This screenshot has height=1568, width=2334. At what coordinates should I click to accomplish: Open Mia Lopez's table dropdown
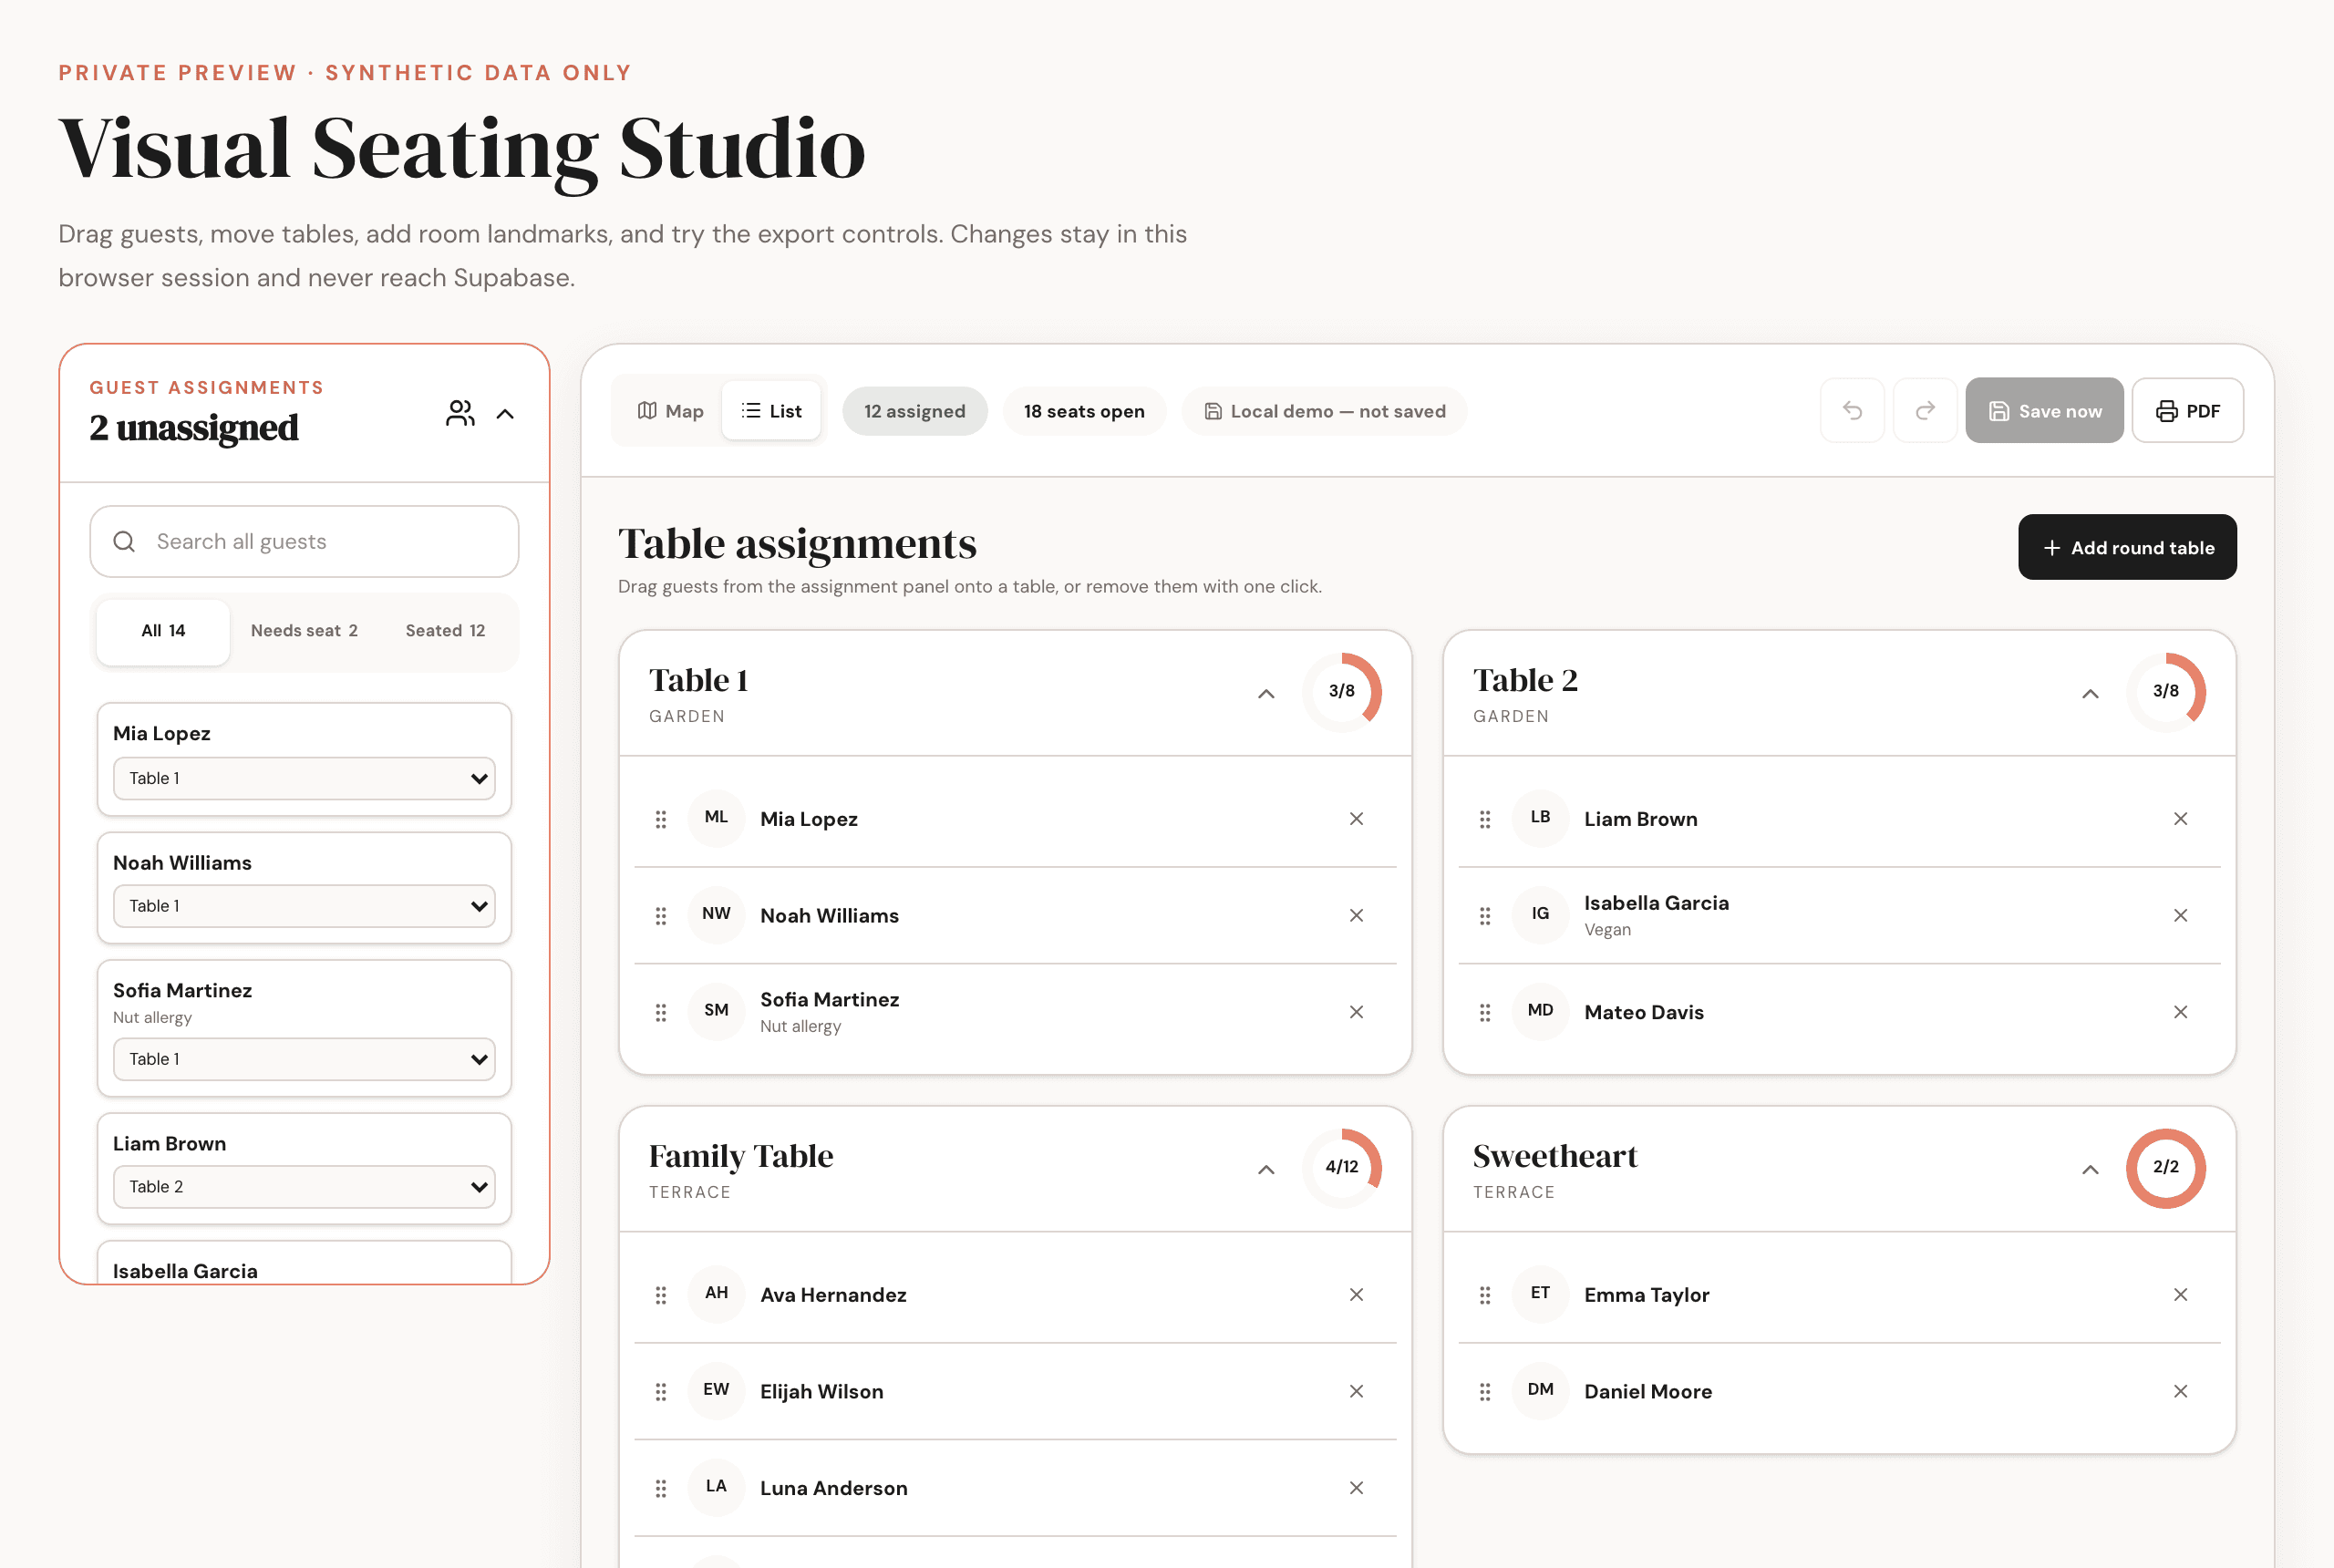tap(304, 778)
